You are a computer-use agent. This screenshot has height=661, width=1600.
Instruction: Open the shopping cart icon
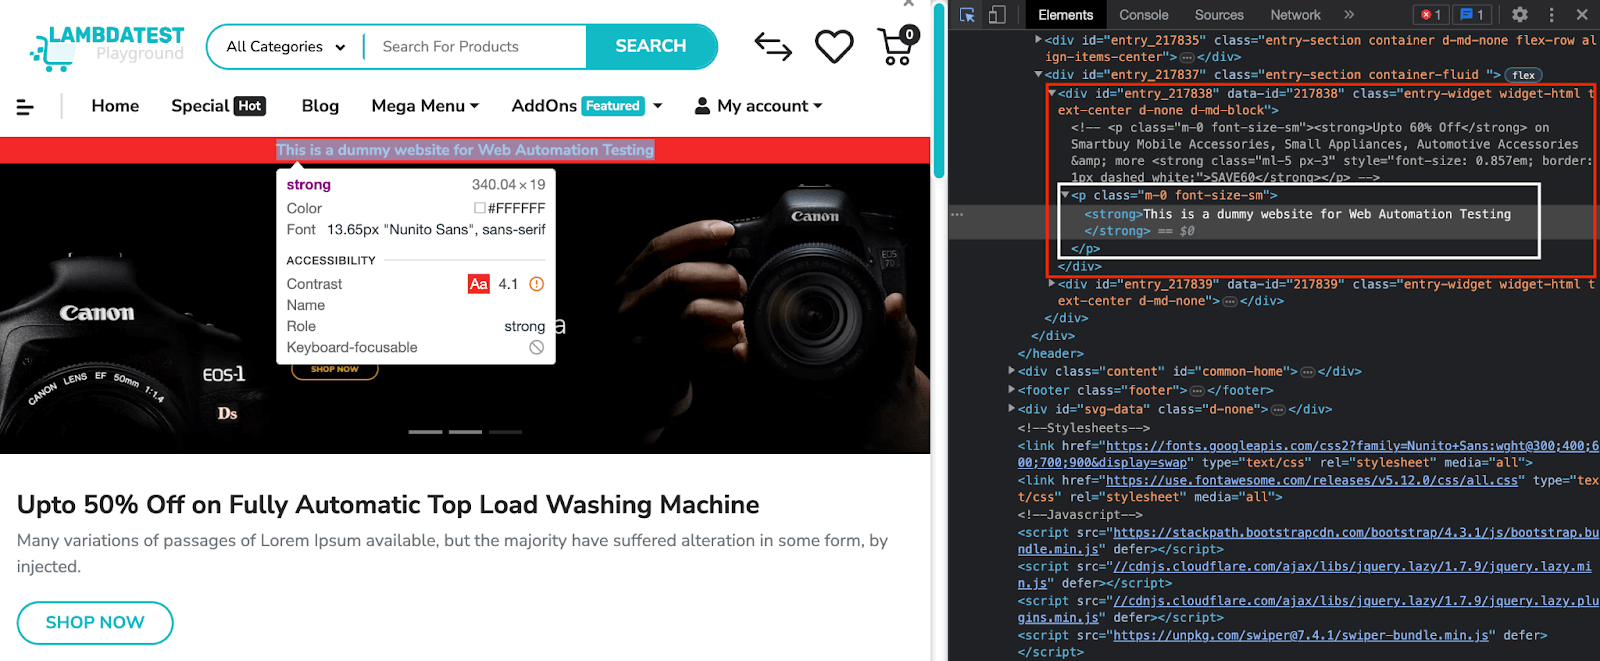point(898,46)
